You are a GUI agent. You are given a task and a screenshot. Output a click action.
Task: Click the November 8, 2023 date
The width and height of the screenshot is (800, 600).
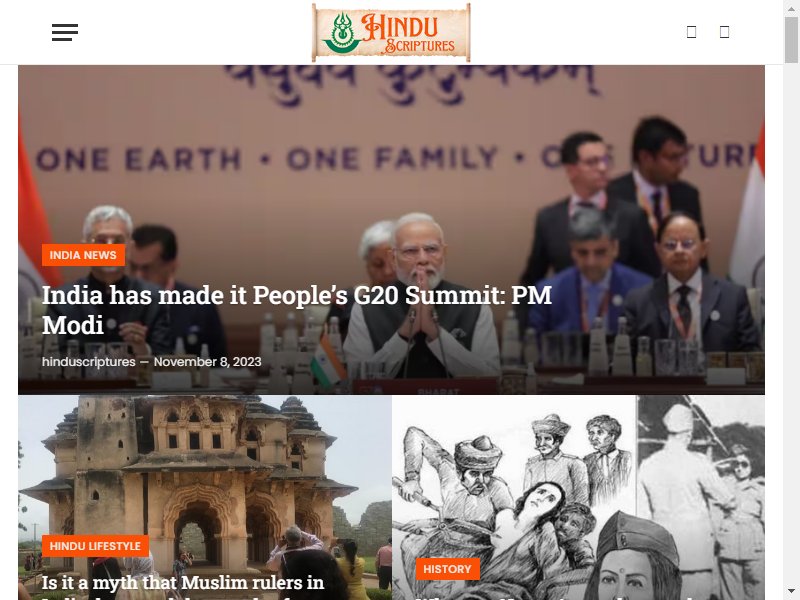coord(207,362)
